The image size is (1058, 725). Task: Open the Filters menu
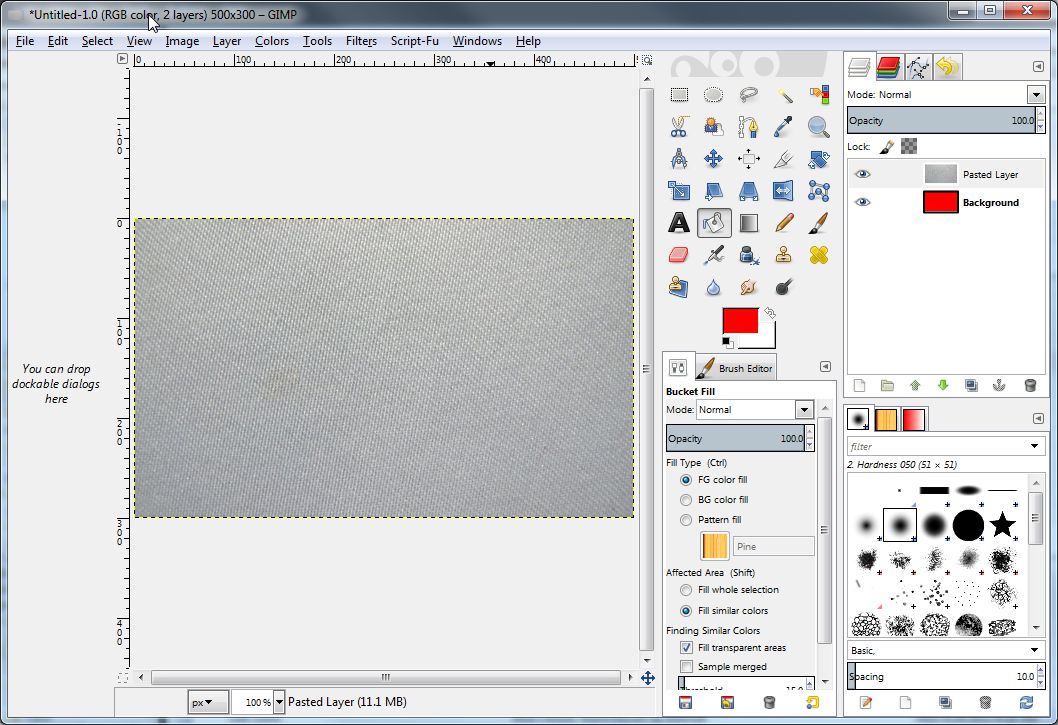pos(361,41)
